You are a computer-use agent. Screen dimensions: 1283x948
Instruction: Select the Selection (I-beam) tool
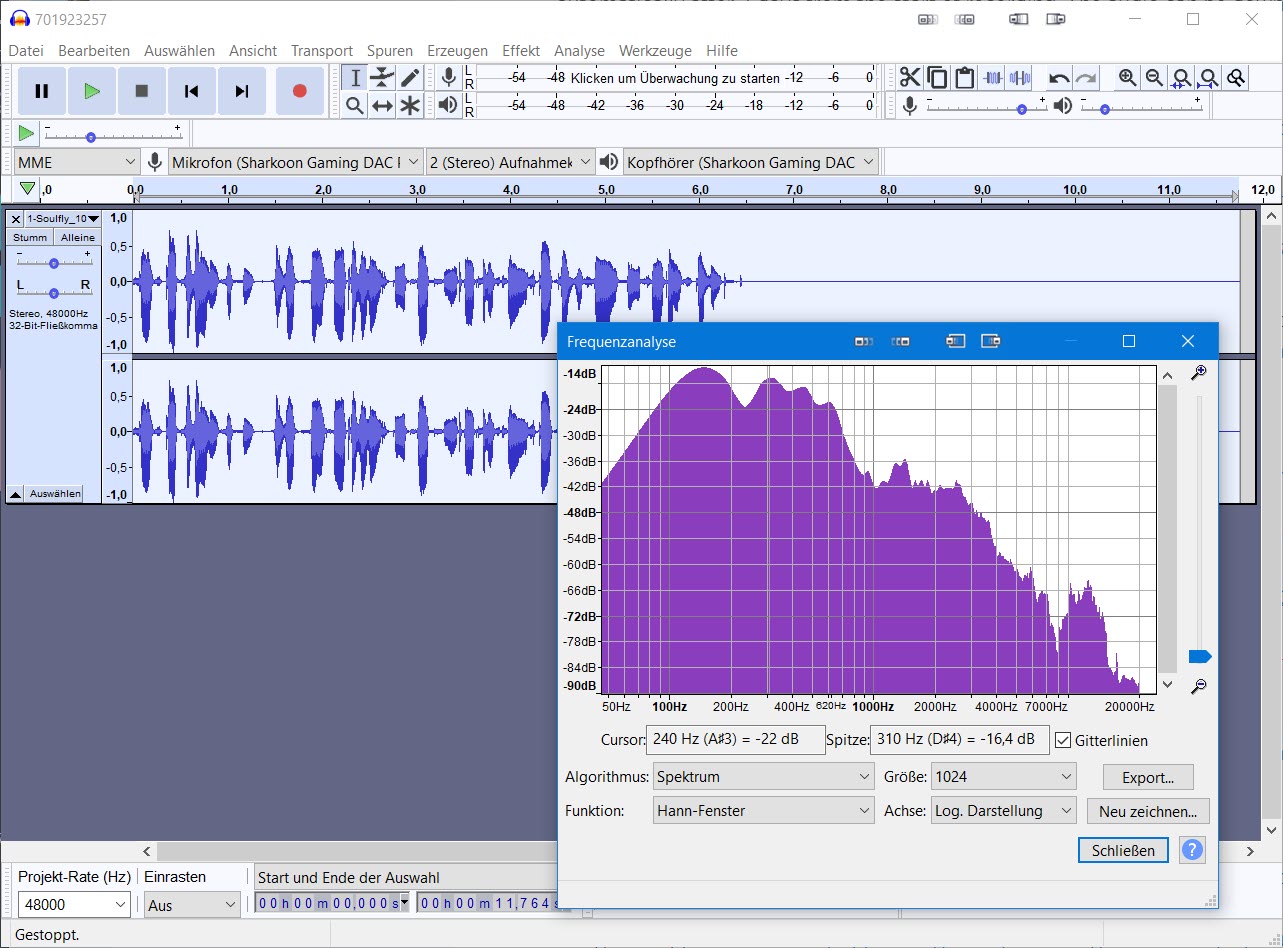(x=355, y=78)
